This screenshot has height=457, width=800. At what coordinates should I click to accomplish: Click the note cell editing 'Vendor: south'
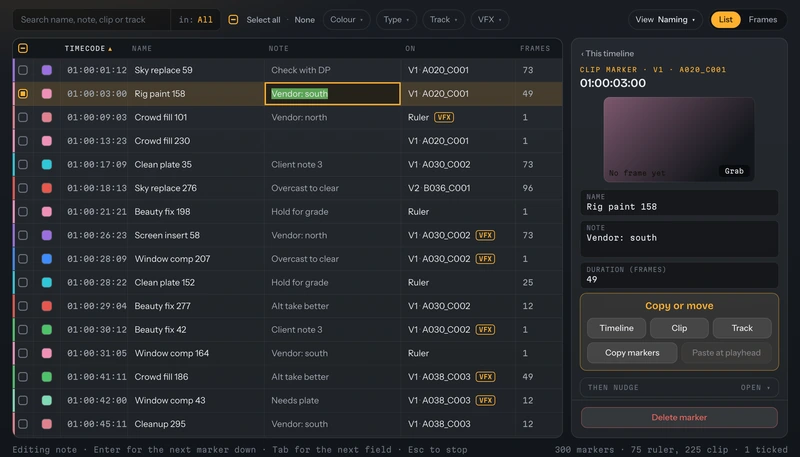pos(333,94)
